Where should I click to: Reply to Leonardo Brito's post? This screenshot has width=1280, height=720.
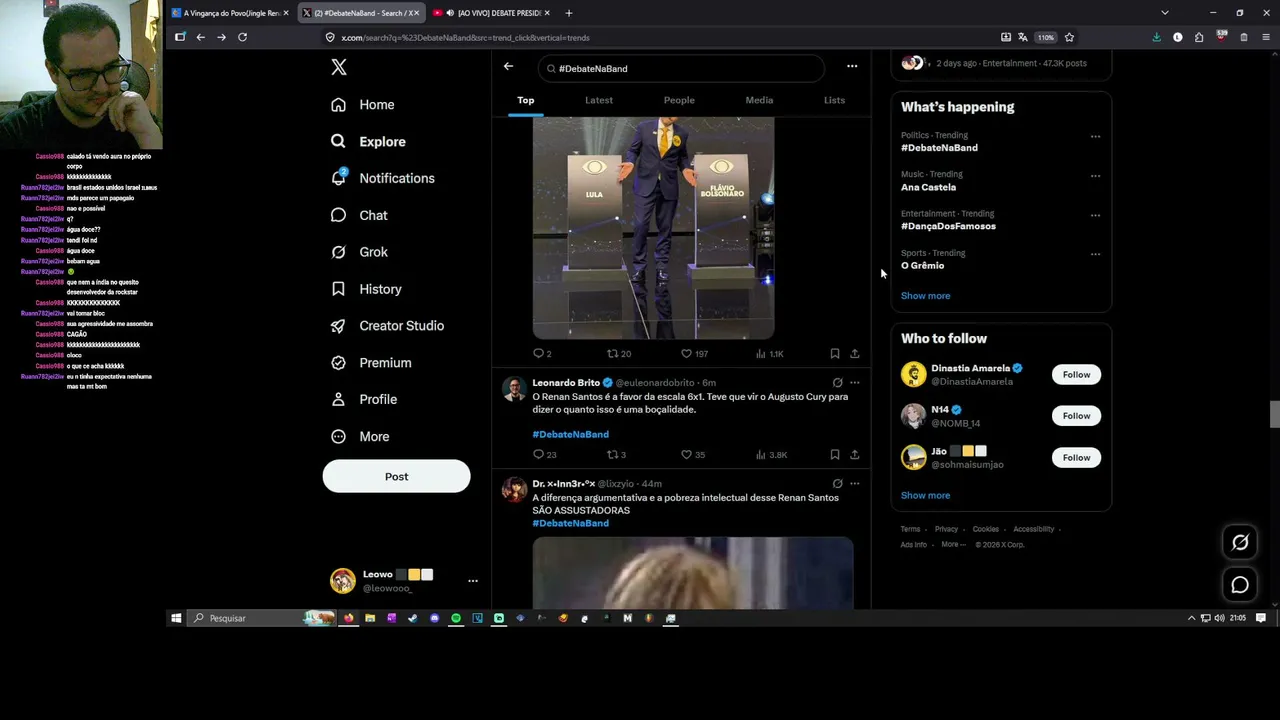tap(545, 454)
